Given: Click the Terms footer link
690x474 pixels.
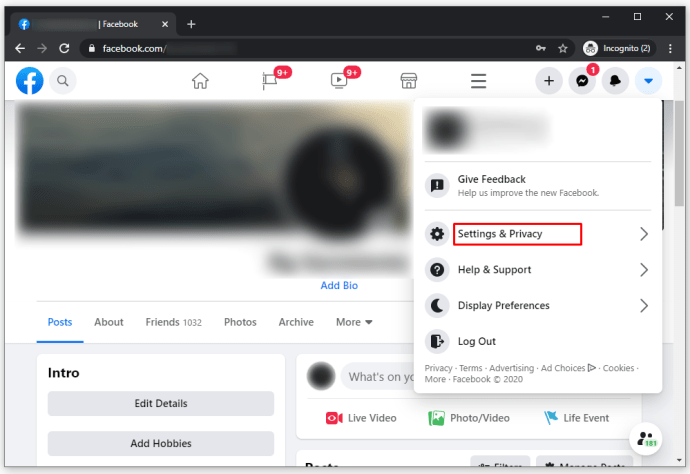Looking at the screenshot, I should click(471, 368).
